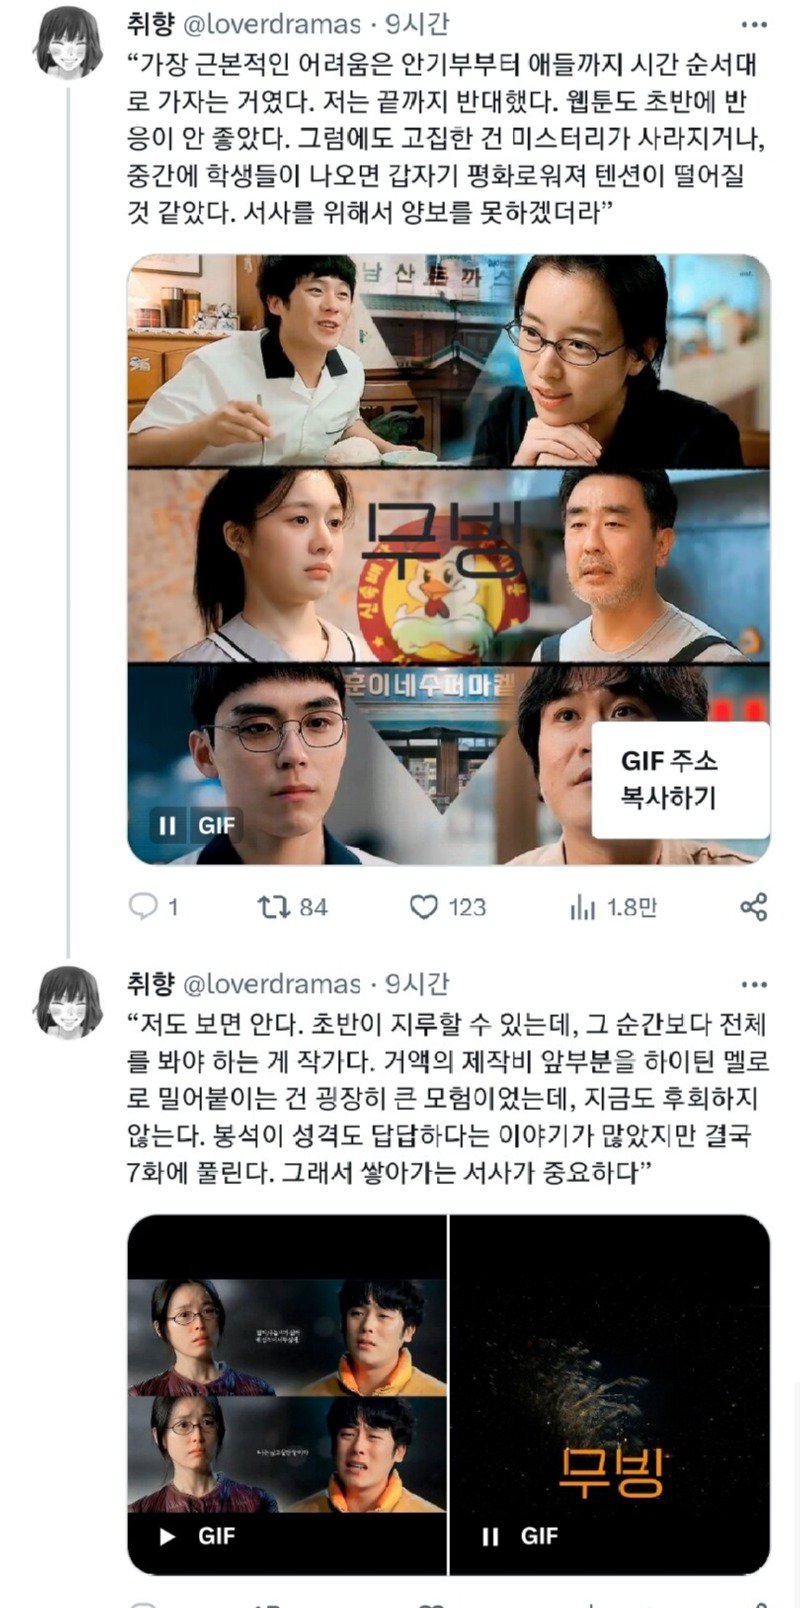Retweet the first tweet with 84 retweets
This screenshot has width=800, height=1608.
click(x=274, y=907)
